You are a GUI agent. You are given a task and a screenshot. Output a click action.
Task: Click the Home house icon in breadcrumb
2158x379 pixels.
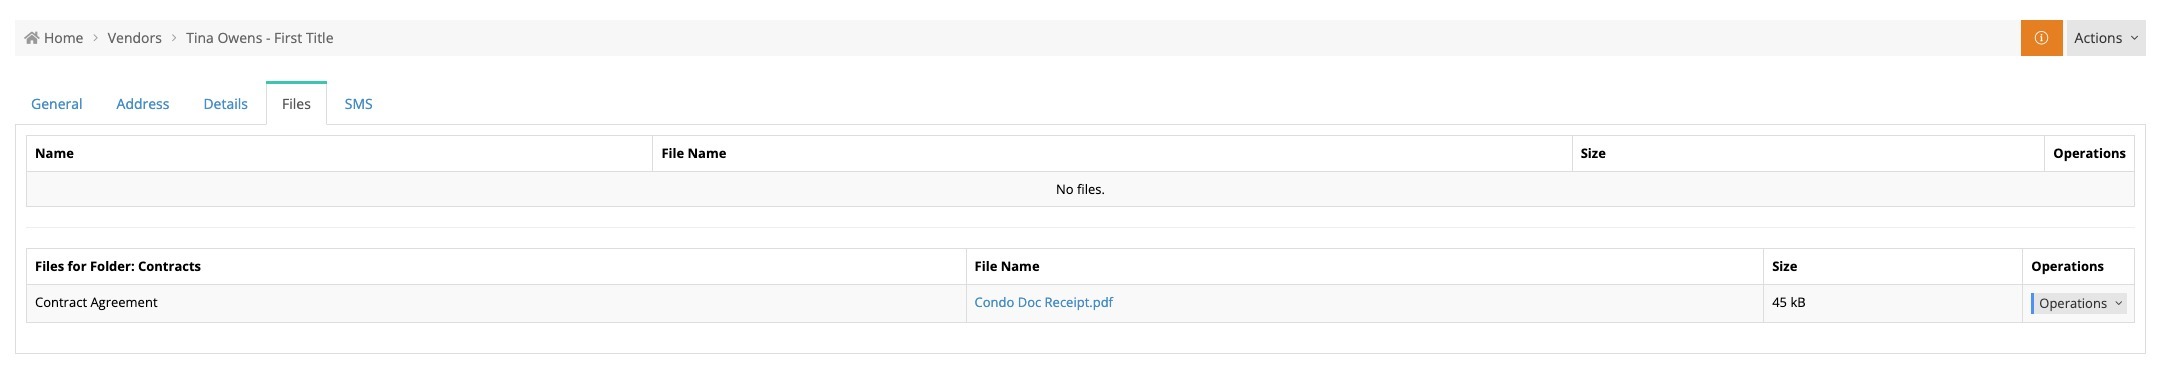pos(32,38)
